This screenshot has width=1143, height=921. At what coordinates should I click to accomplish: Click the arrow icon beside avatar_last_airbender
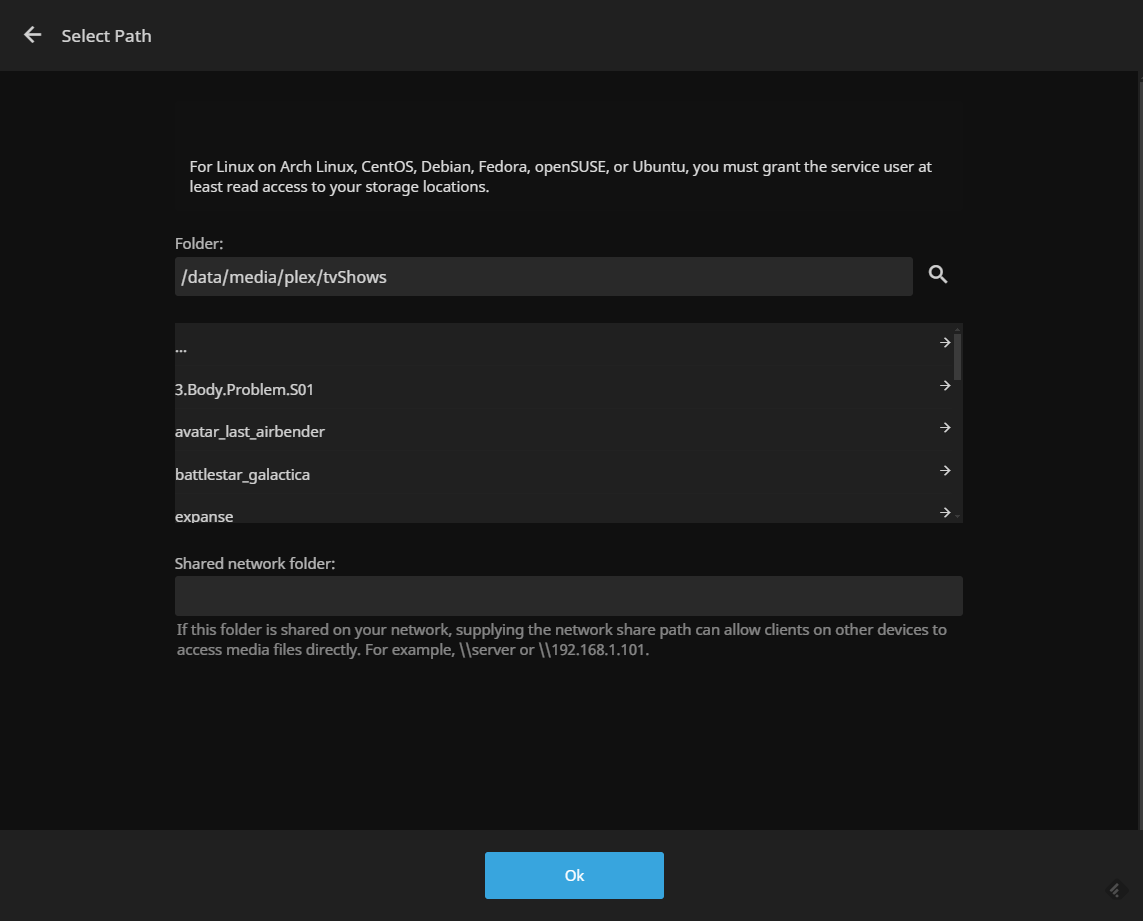point(944,428)
